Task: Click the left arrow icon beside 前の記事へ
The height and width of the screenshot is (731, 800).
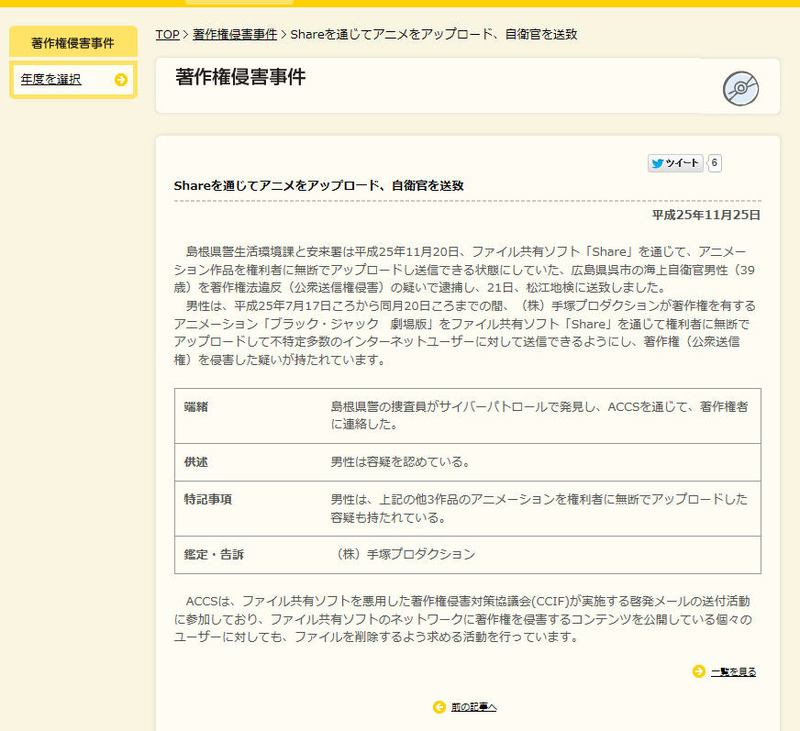Action: pyautogui.click(x=439, y=707)
